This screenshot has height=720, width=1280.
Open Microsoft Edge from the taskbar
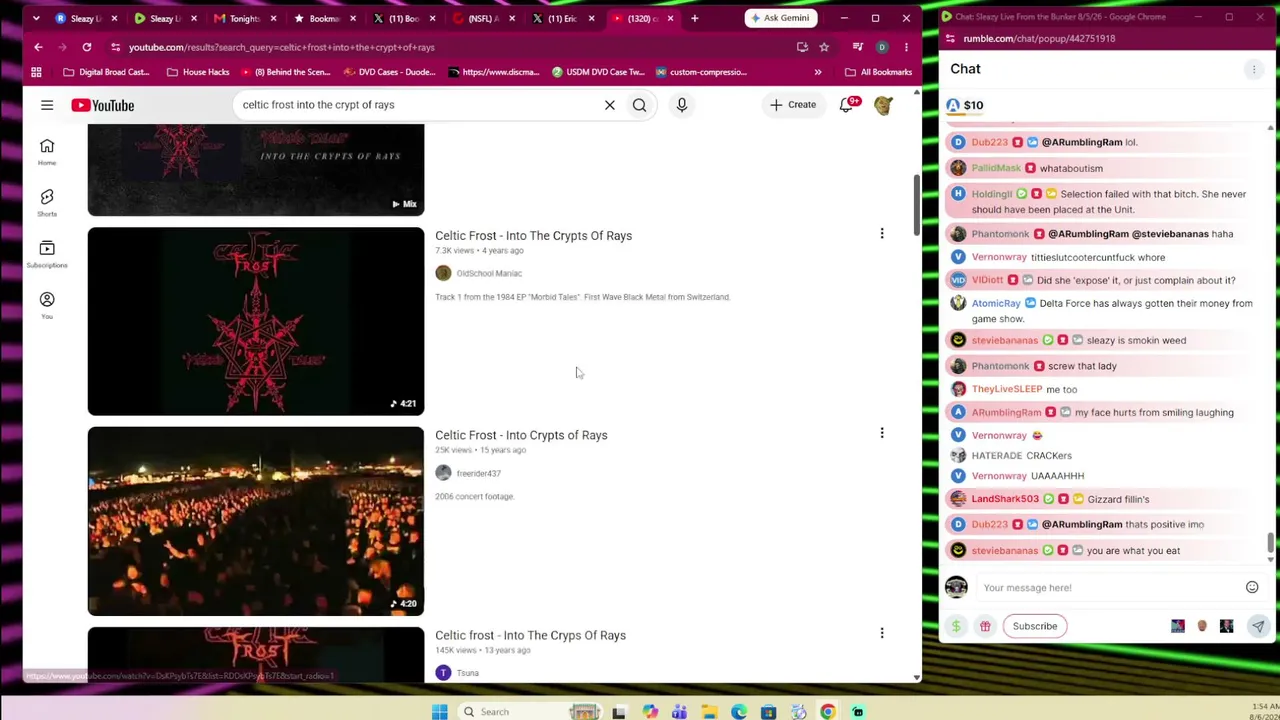[x=739, y=712]
